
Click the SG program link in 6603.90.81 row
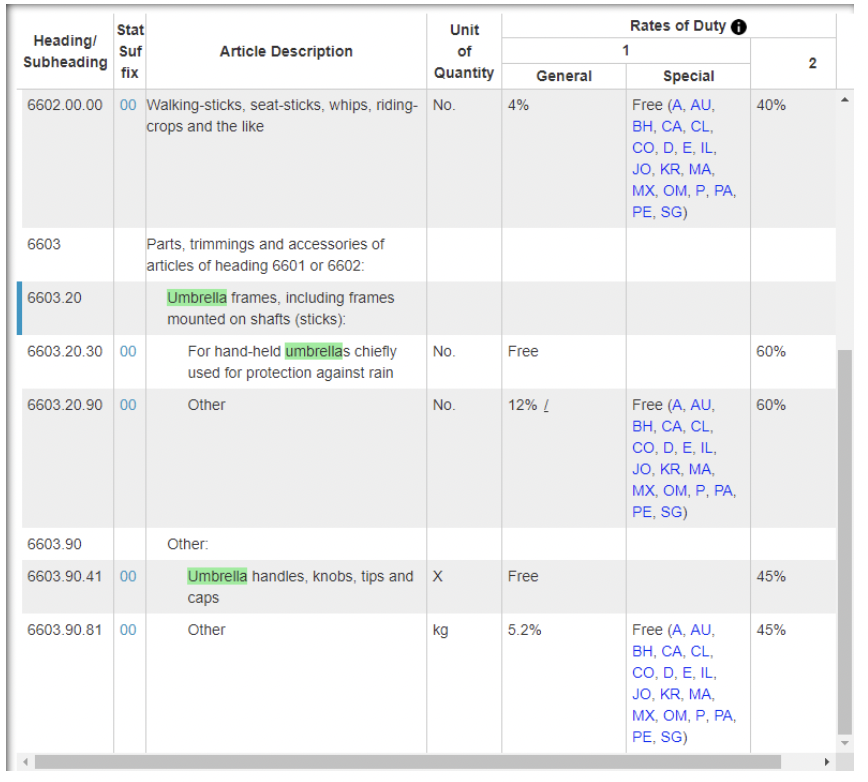[x=671, y=737]
